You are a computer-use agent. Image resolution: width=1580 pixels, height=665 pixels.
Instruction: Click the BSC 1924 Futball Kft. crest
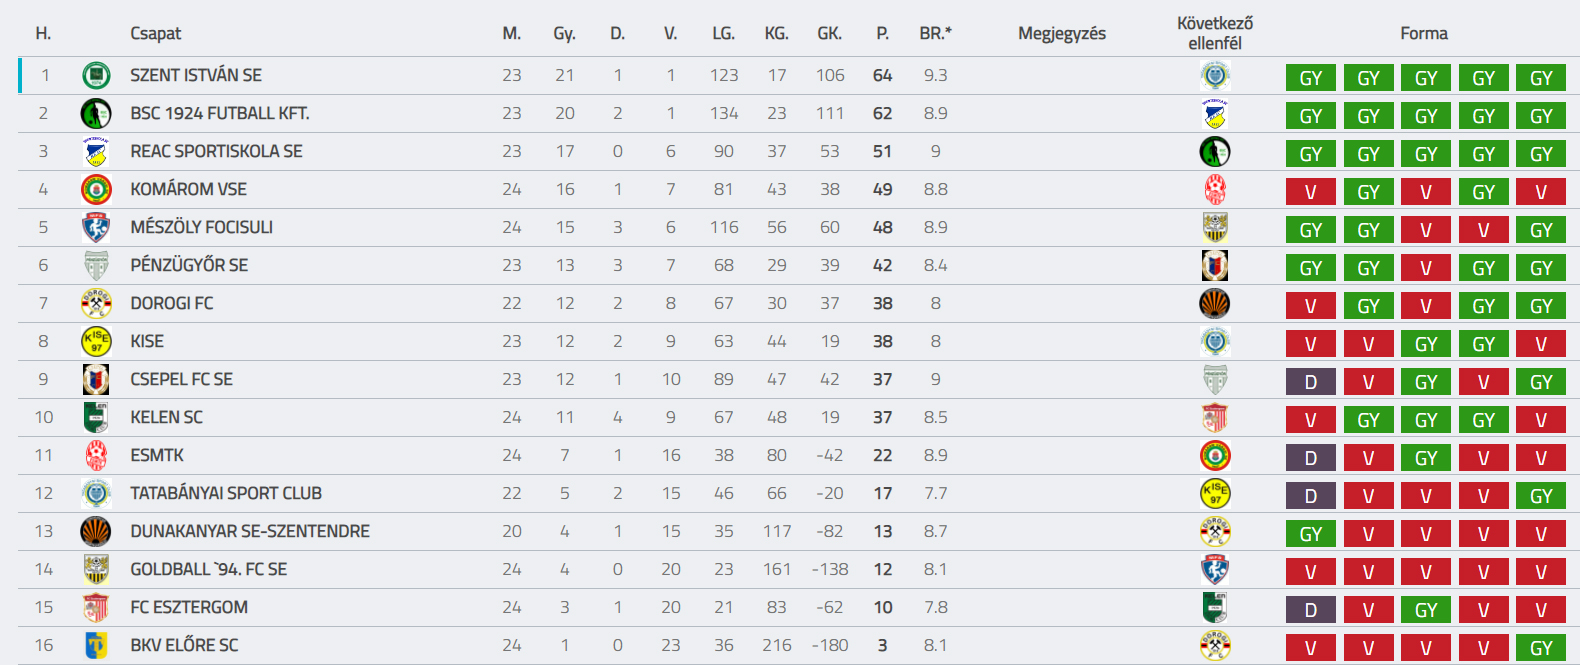pyautogui.click(x=96, y=113)
